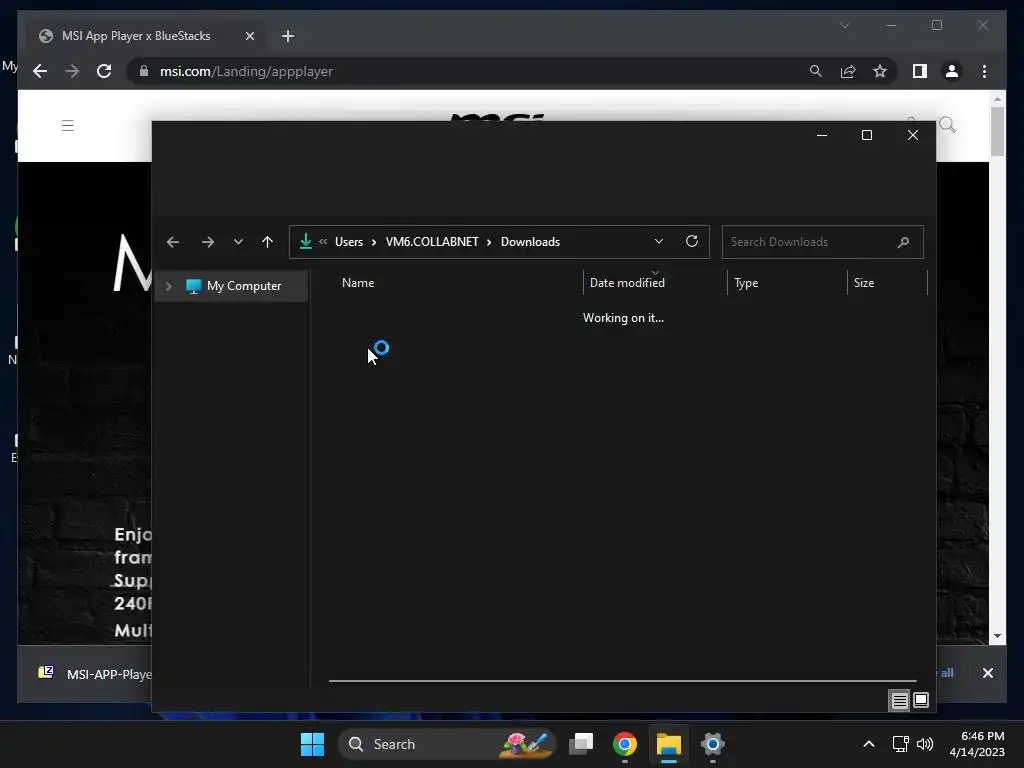Open the Windows Start menu
Viewport: 1024px width, 768px height.
click(312, 744)
